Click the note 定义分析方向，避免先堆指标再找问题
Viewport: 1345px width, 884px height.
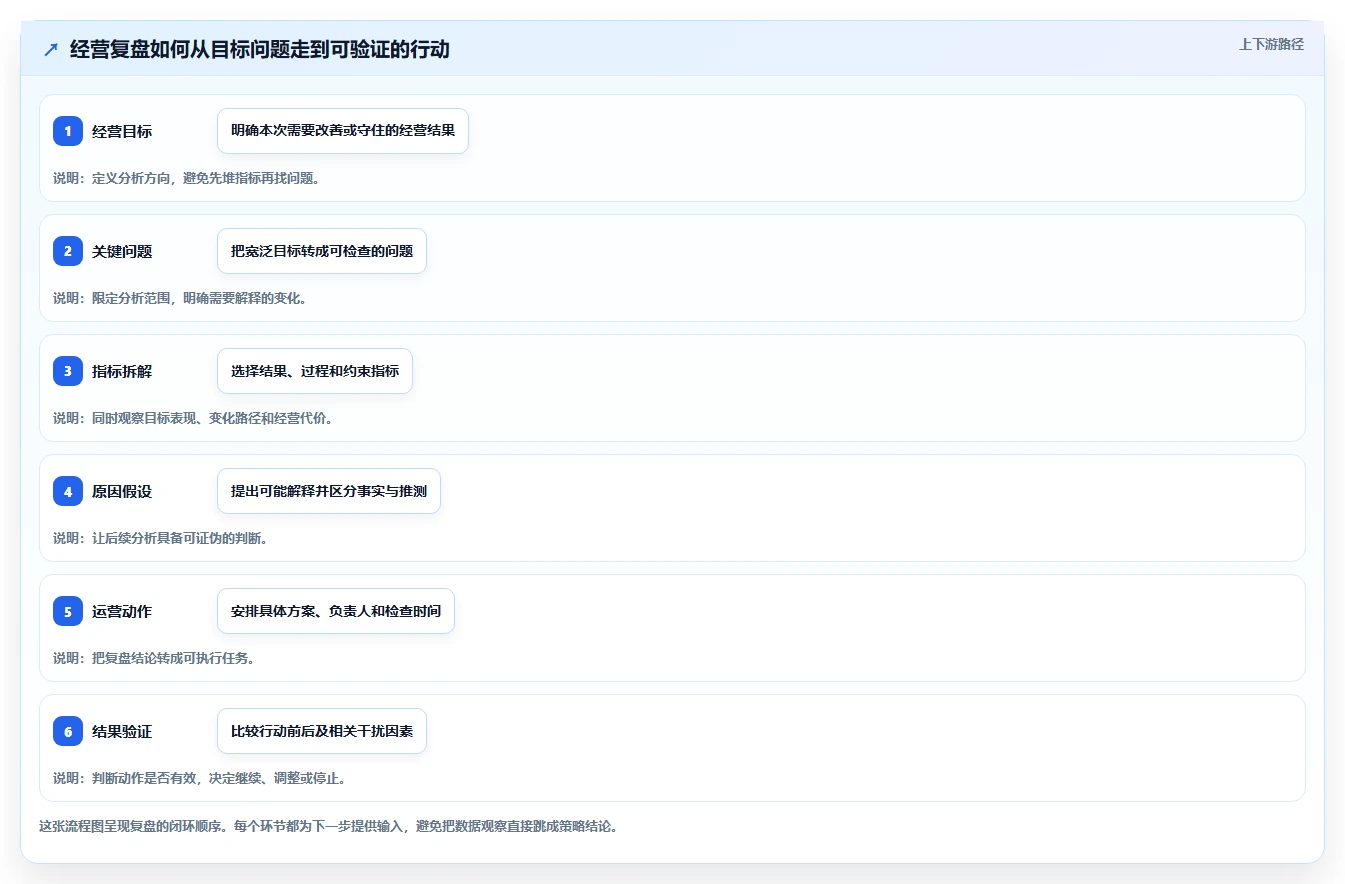[x=205, y=178]
